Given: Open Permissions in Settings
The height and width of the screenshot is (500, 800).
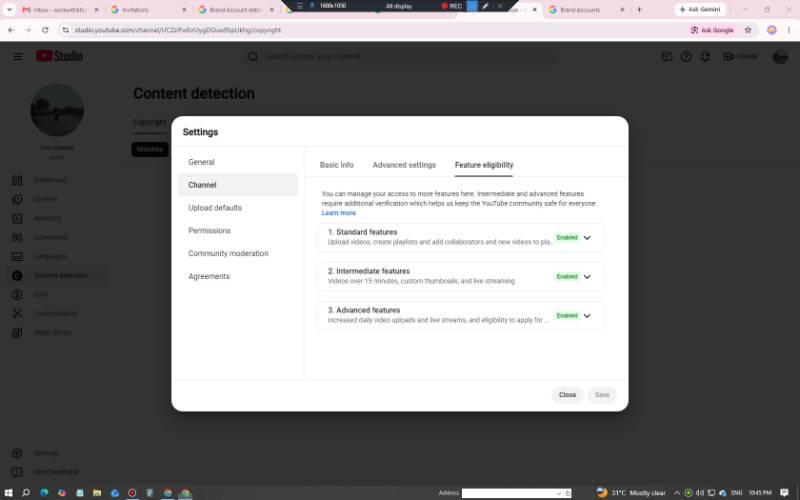Looking at the screenshot, I should click(x=238, y=231).
